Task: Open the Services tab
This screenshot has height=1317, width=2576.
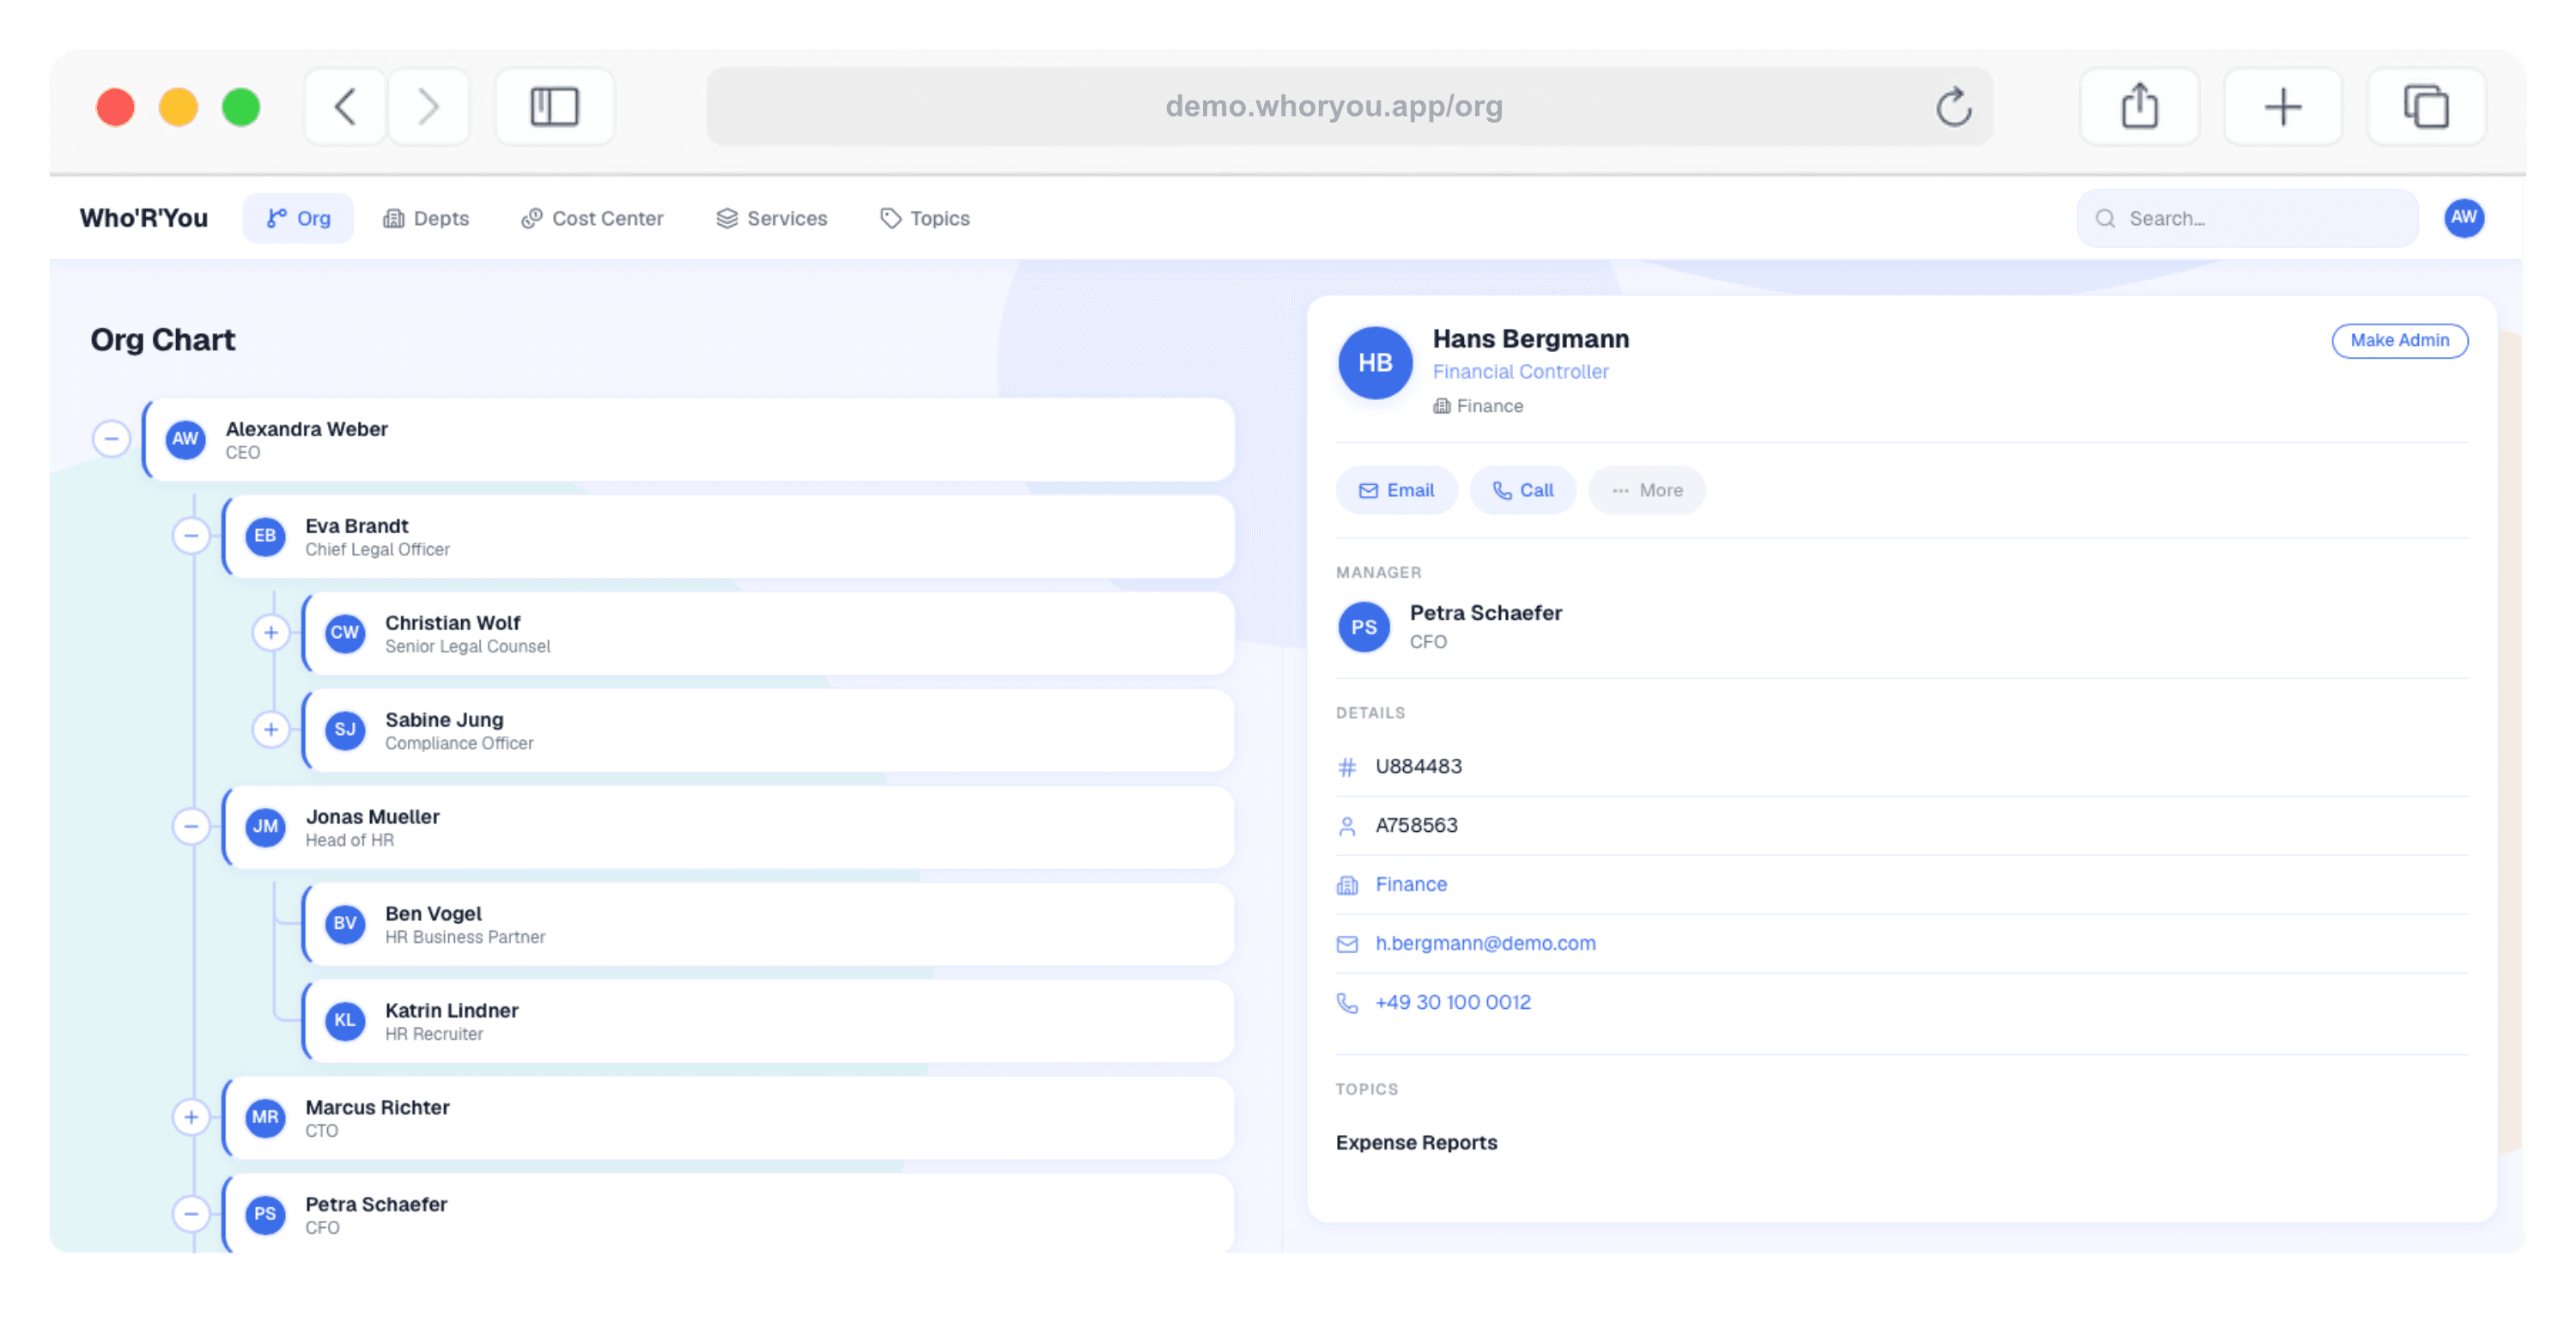Action: [x=772, y=218]
